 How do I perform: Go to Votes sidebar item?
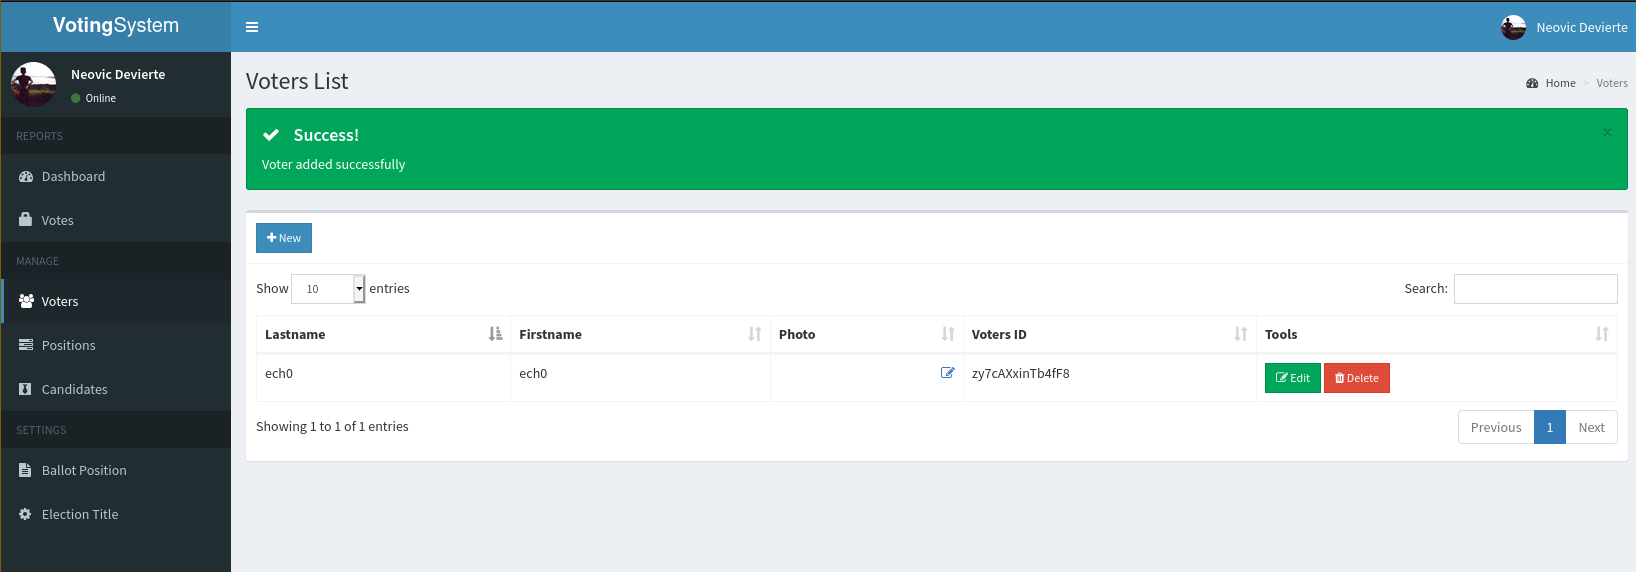click(x=57, y=220)
